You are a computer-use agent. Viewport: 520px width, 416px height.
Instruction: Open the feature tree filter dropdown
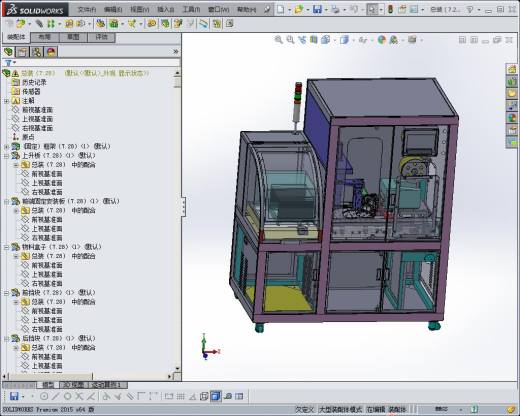10,63
